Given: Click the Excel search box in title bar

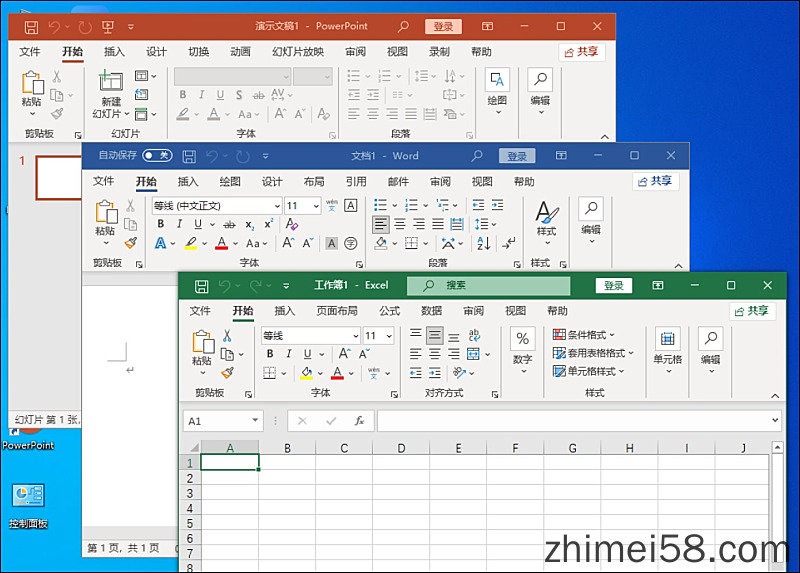Looking at the screenshot, I should pyautogui.click(x=490, y=285).
